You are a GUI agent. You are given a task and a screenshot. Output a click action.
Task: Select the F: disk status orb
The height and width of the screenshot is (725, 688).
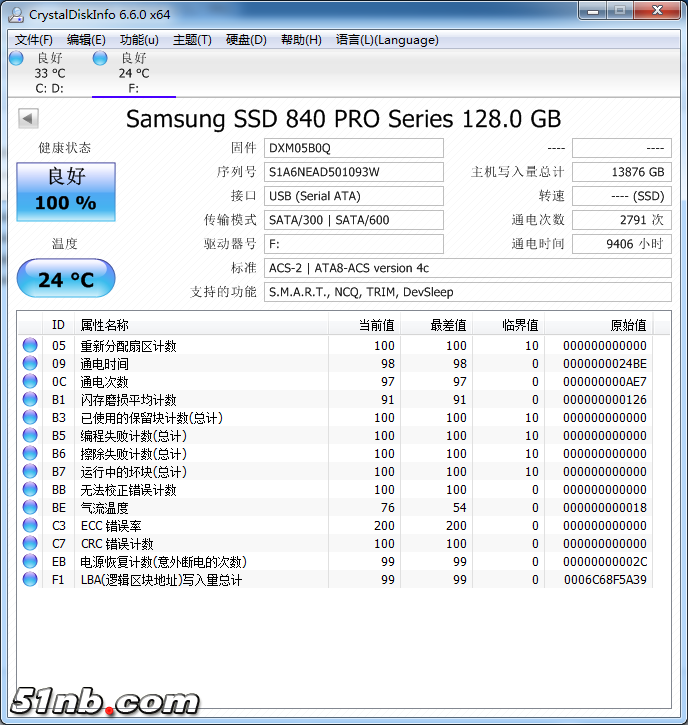pos(100,59)
